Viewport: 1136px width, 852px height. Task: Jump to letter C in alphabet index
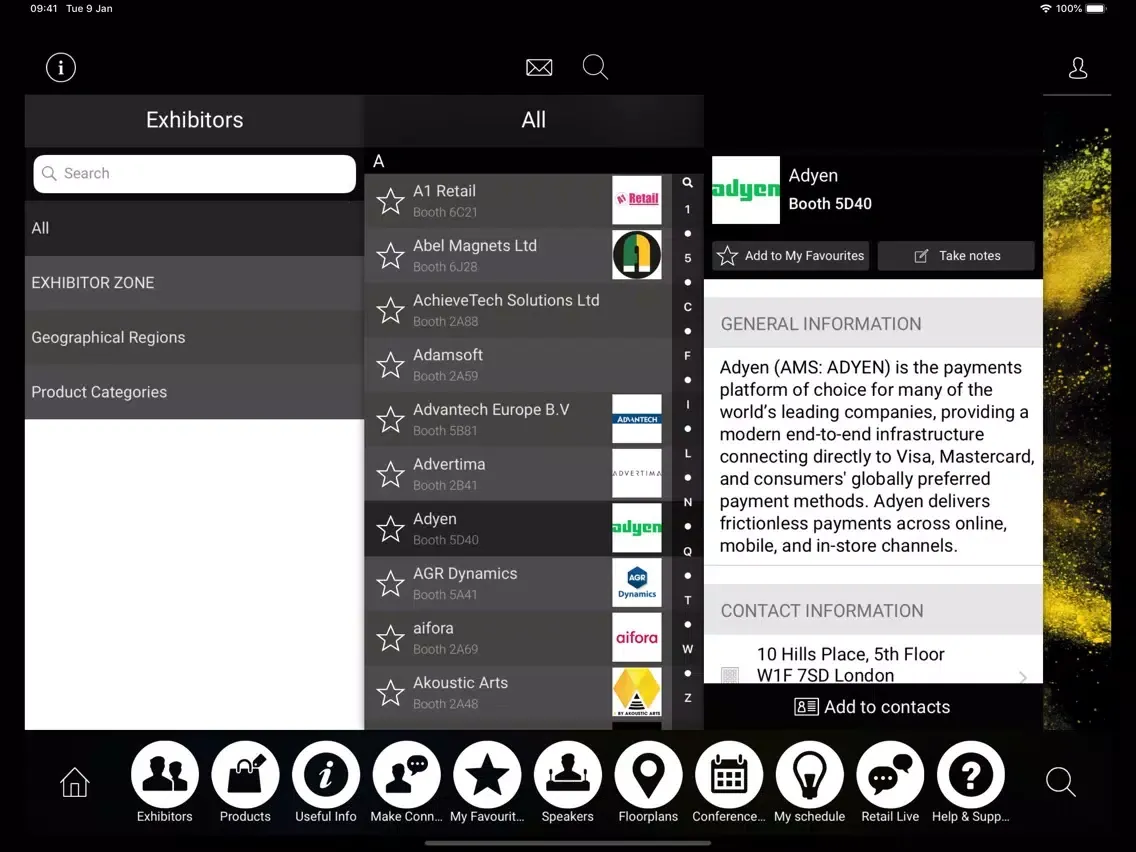(x=688, y=307)
